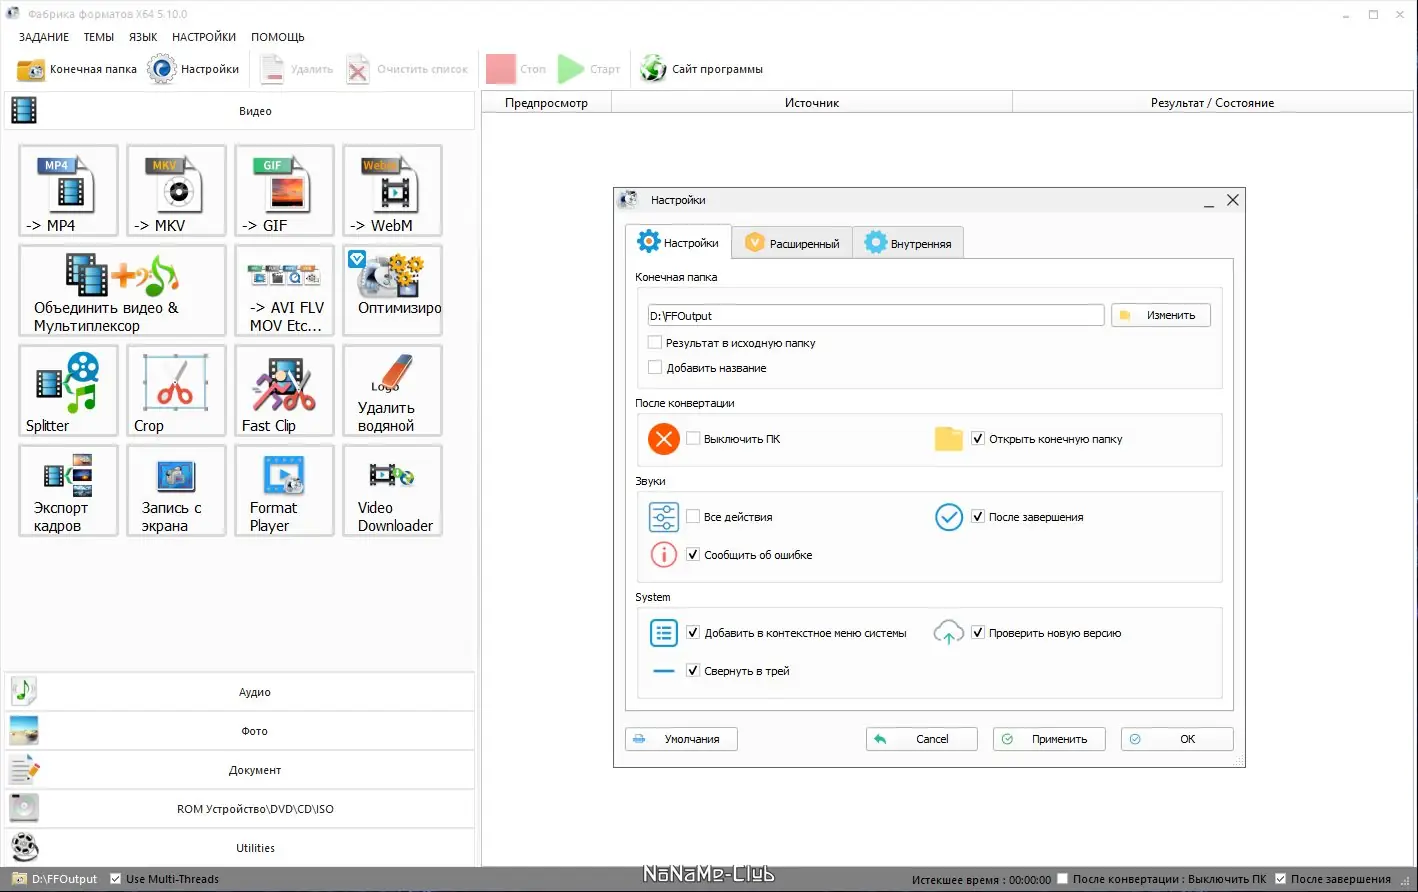Select the Настройки tab in the dialog

679,242
